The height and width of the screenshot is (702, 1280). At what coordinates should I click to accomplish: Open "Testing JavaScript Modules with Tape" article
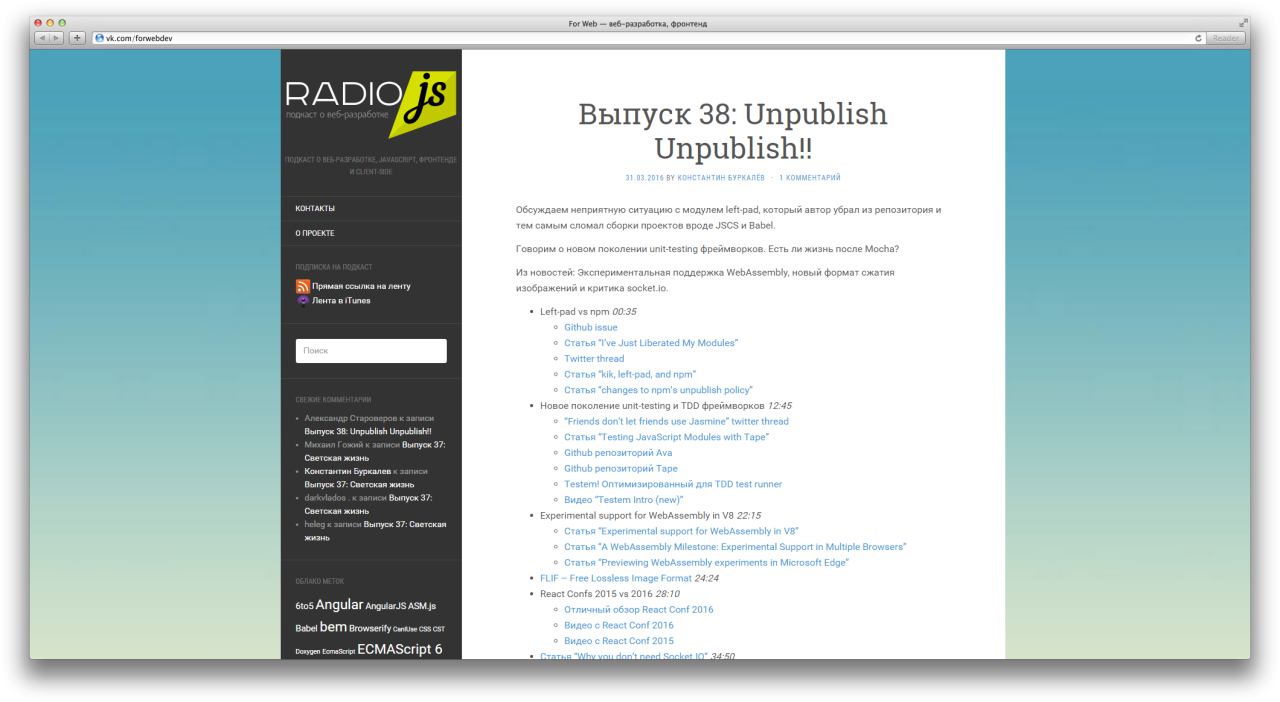pyautogui.click(x=667, y=437)
